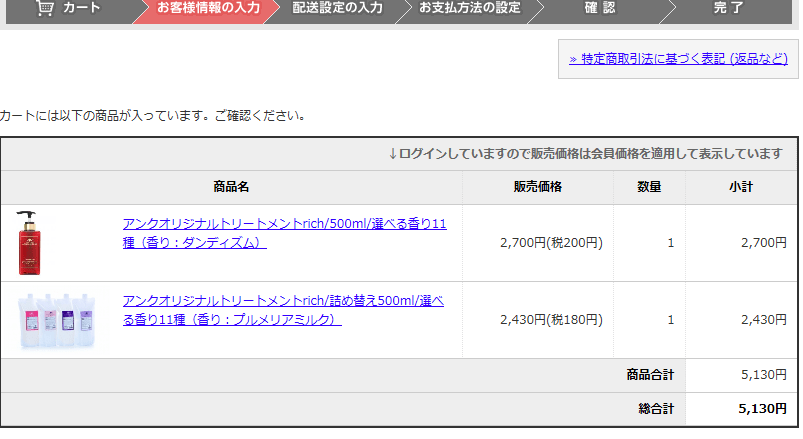
Task: Click the 商品名 column header
Action: point(231,186)
